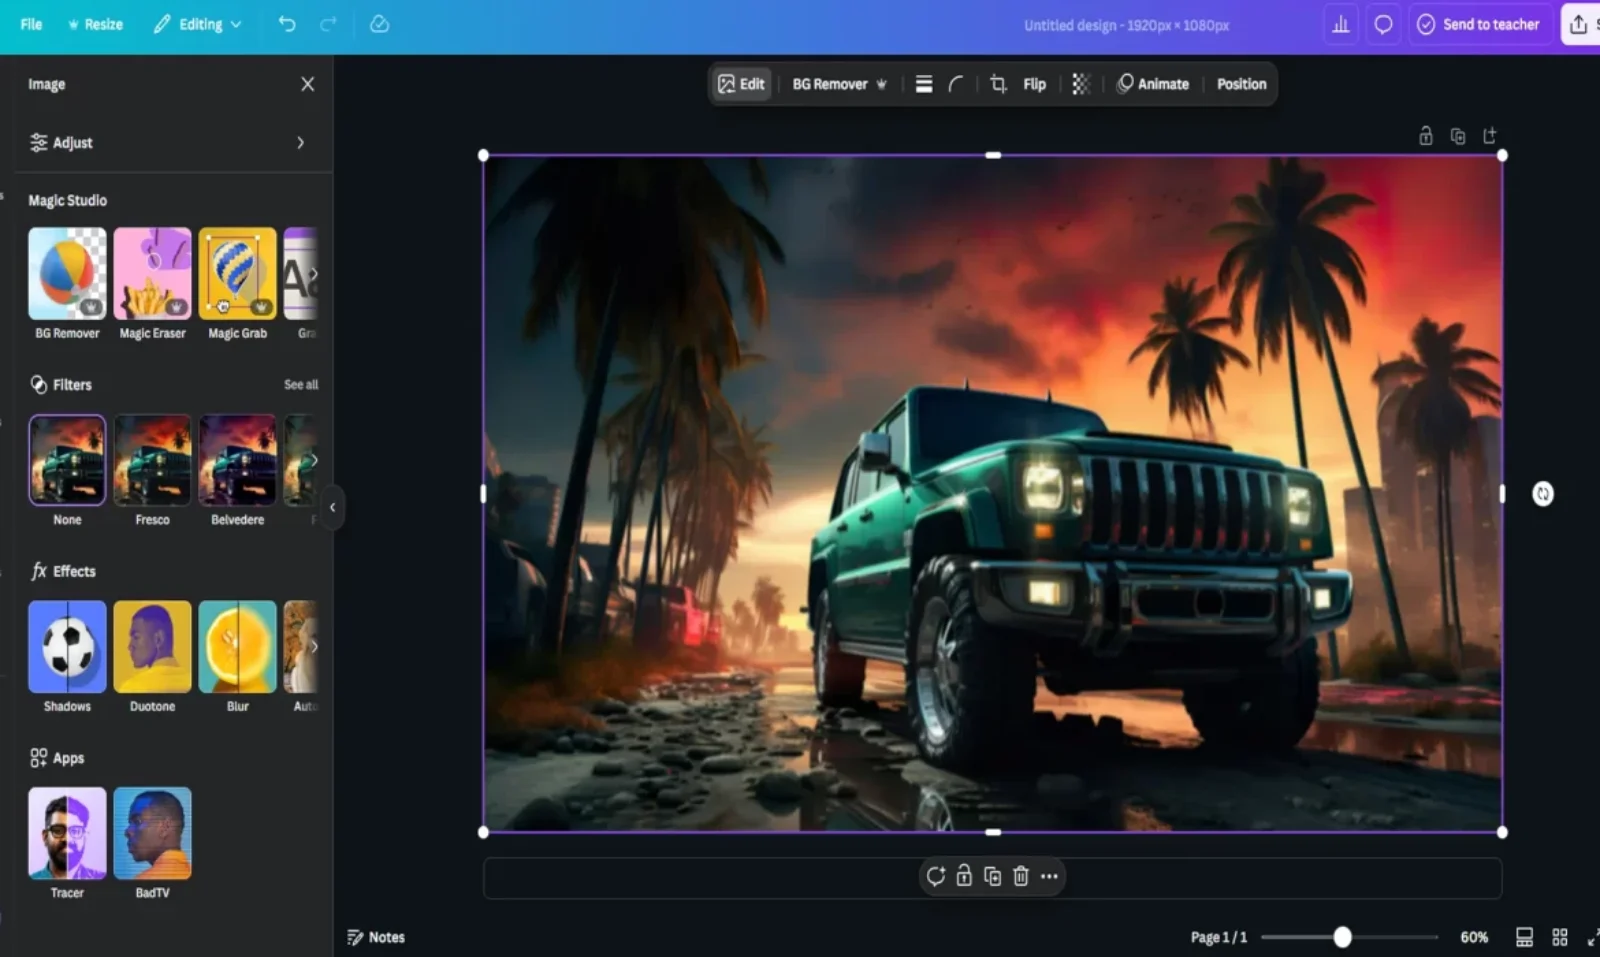Open the comments speech bubble icon
Viewport: 1600px width, 957px height.
coord(1383,24)
